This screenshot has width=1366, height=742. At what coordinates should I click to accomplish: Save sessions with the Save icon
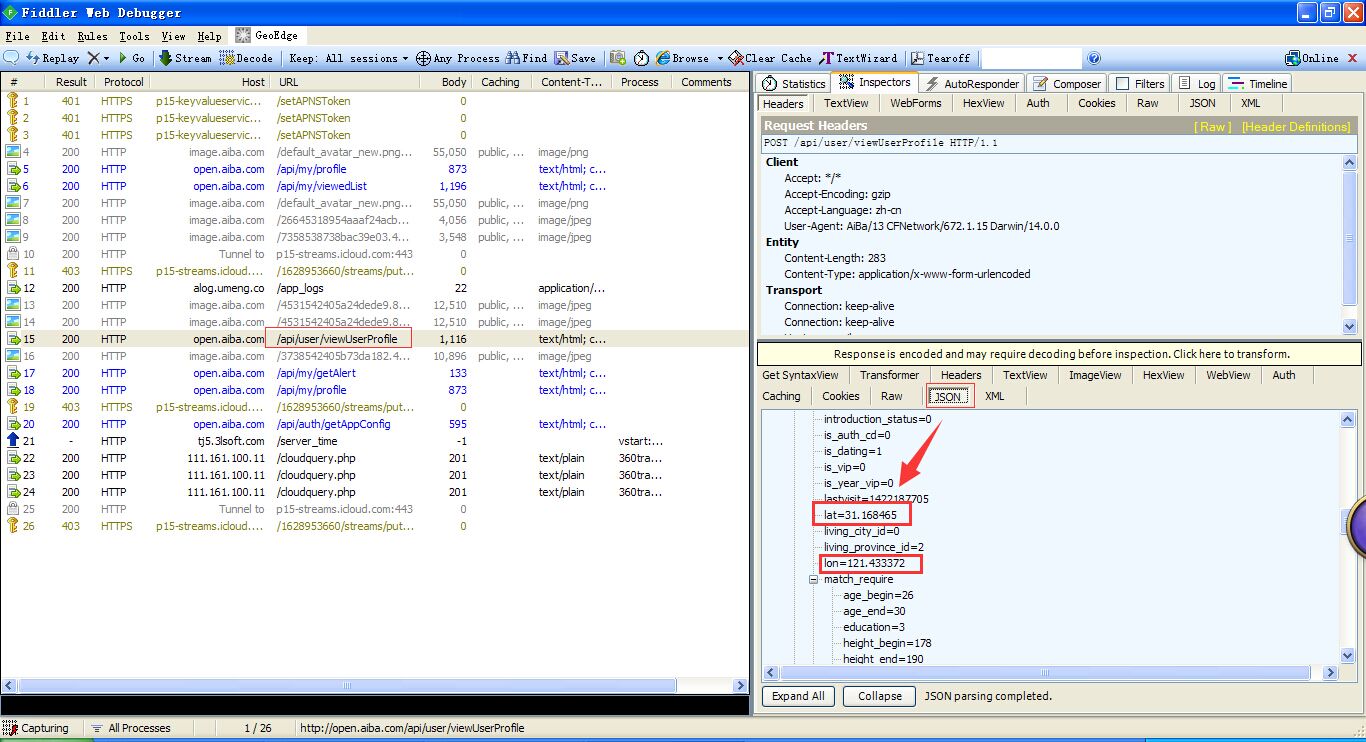(x=575, y=58)
